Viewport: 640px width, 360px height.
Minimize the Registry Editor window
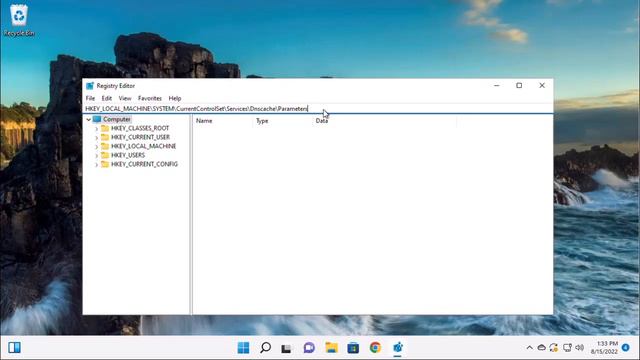[496, 86]
